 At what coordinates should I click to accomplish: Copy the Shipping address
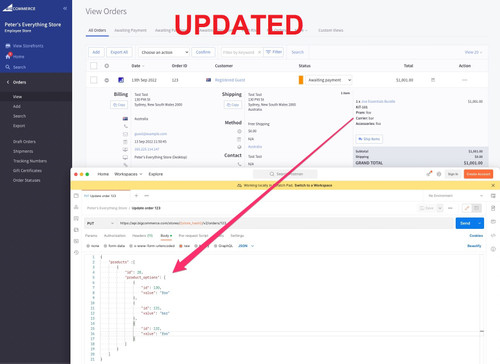(x=233, y=105)
